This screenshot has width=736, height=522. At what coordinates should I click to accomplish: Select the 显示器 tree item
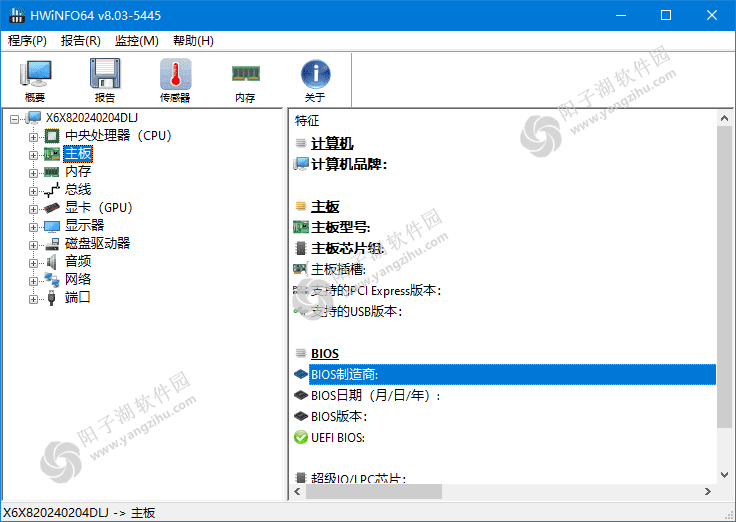pyautogui.click(x=84, y=225)
